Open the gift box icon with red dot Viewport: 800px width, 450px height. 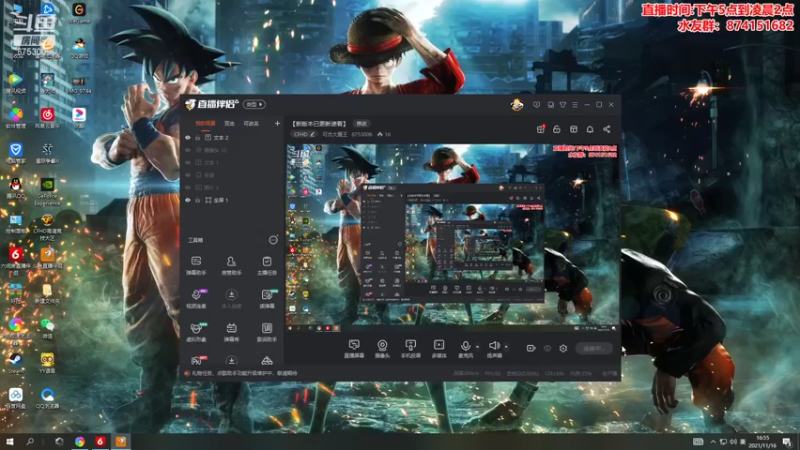tap(540, 129)
